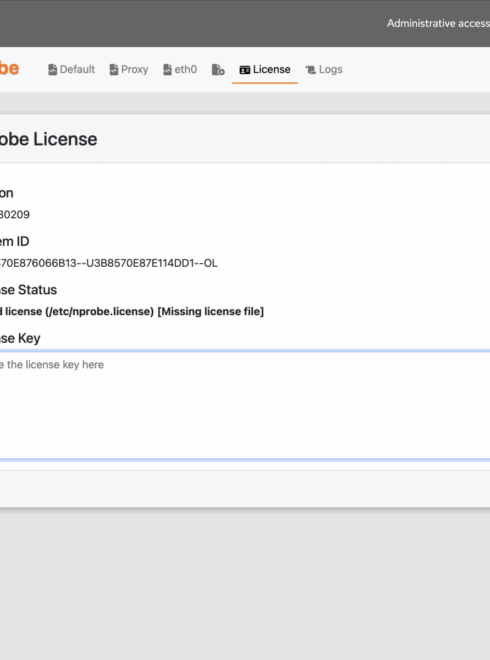
Task: Open the Logs tab label
Action: [x=330, y=69]
